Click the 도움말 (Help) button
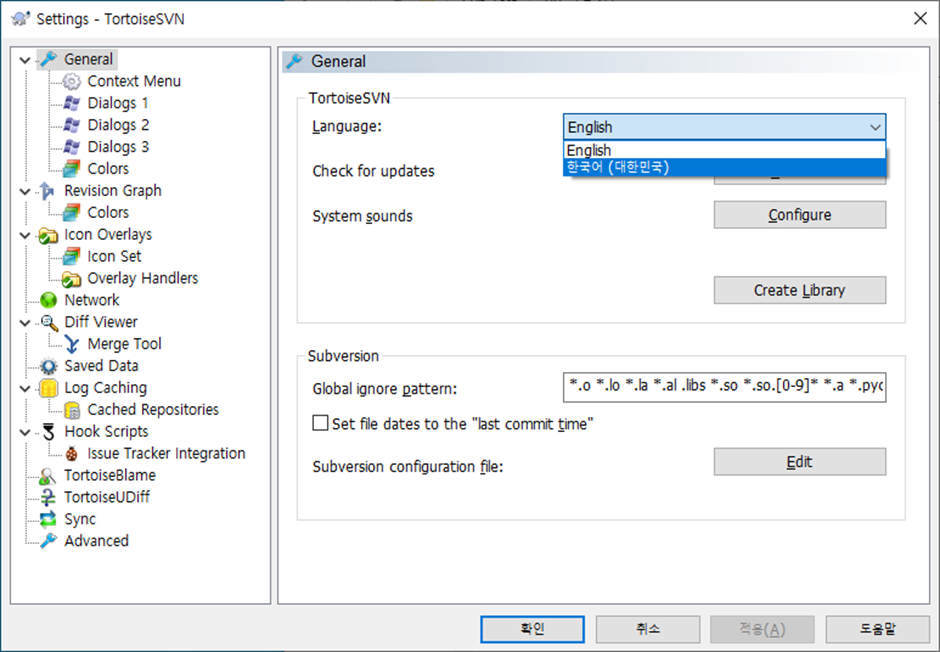The image size is (940, 652). (878, 629)
